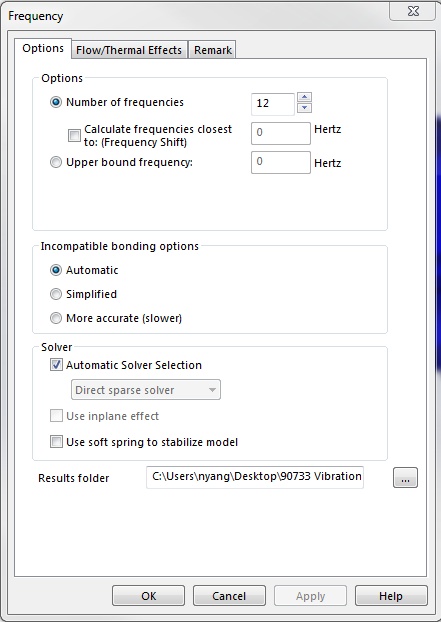Confirm settings with OK button
The width and height of the screenshot is (441, 622).
tap(148, 596)
